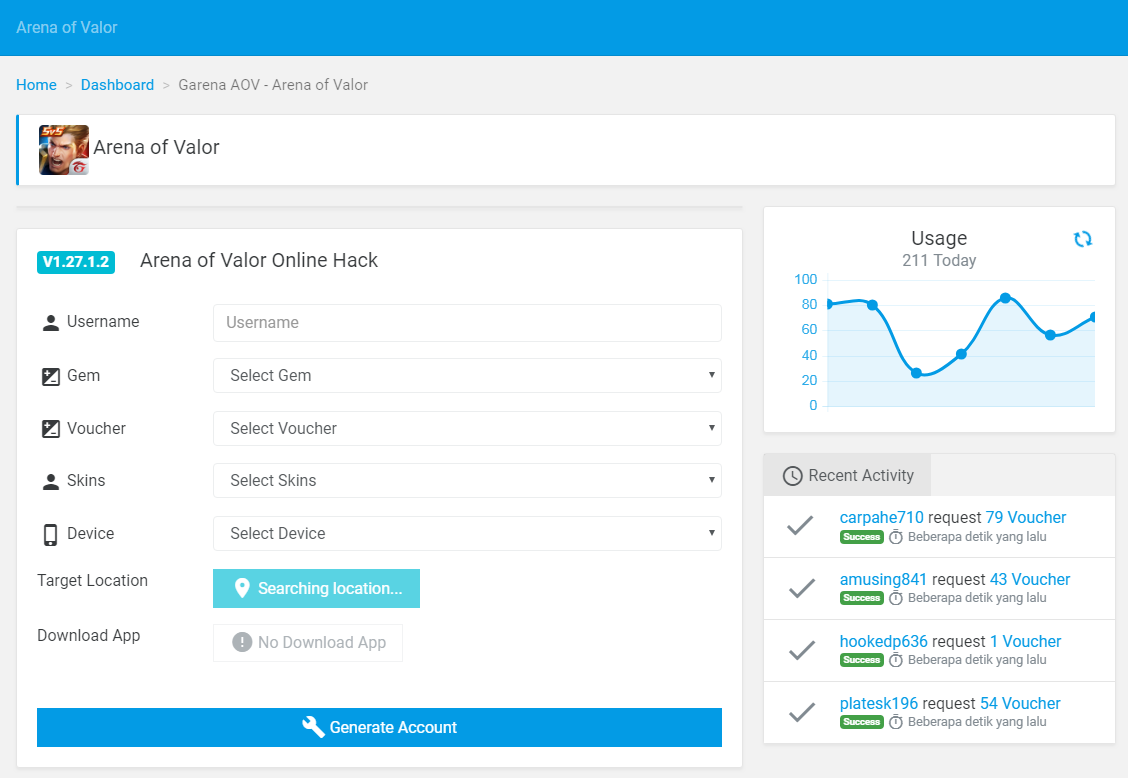Click the phone icon next to Device
The height and width of the screenshot is (778, 1128).
(50, 534)
